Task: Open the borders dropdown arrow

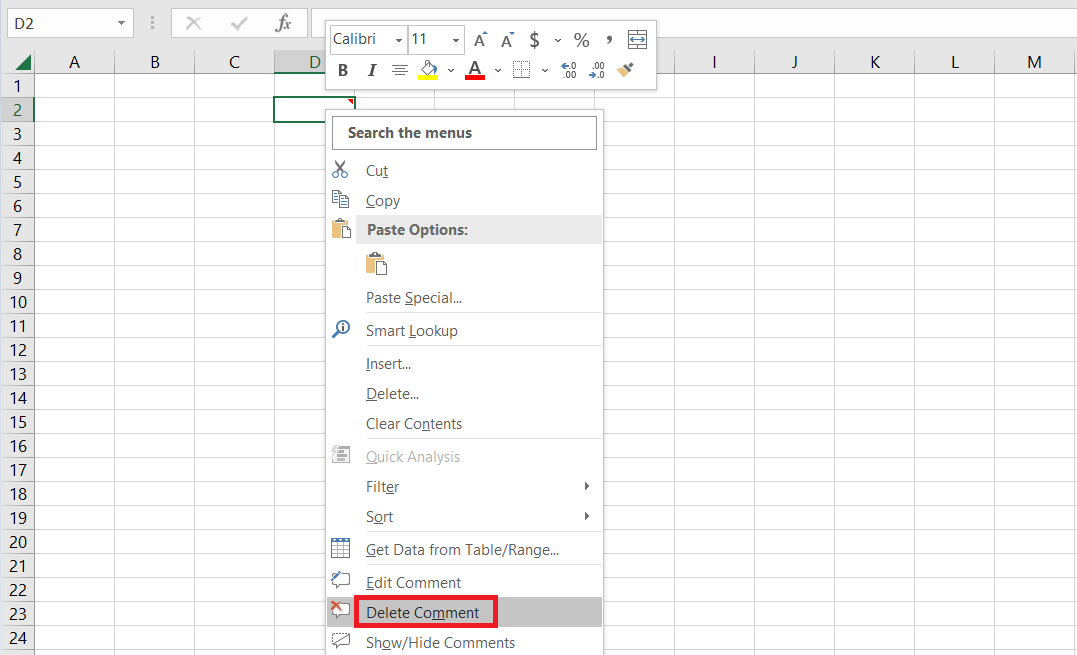Action: pos(545,70)
